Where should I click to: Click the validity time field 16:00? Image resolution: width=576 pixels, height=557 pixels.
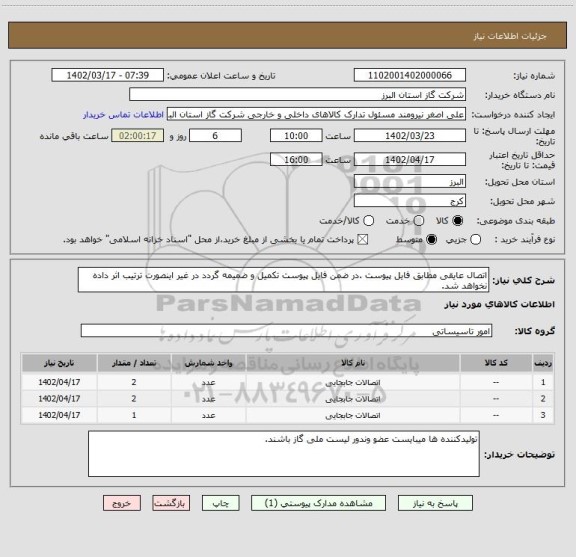click(296, 159)
